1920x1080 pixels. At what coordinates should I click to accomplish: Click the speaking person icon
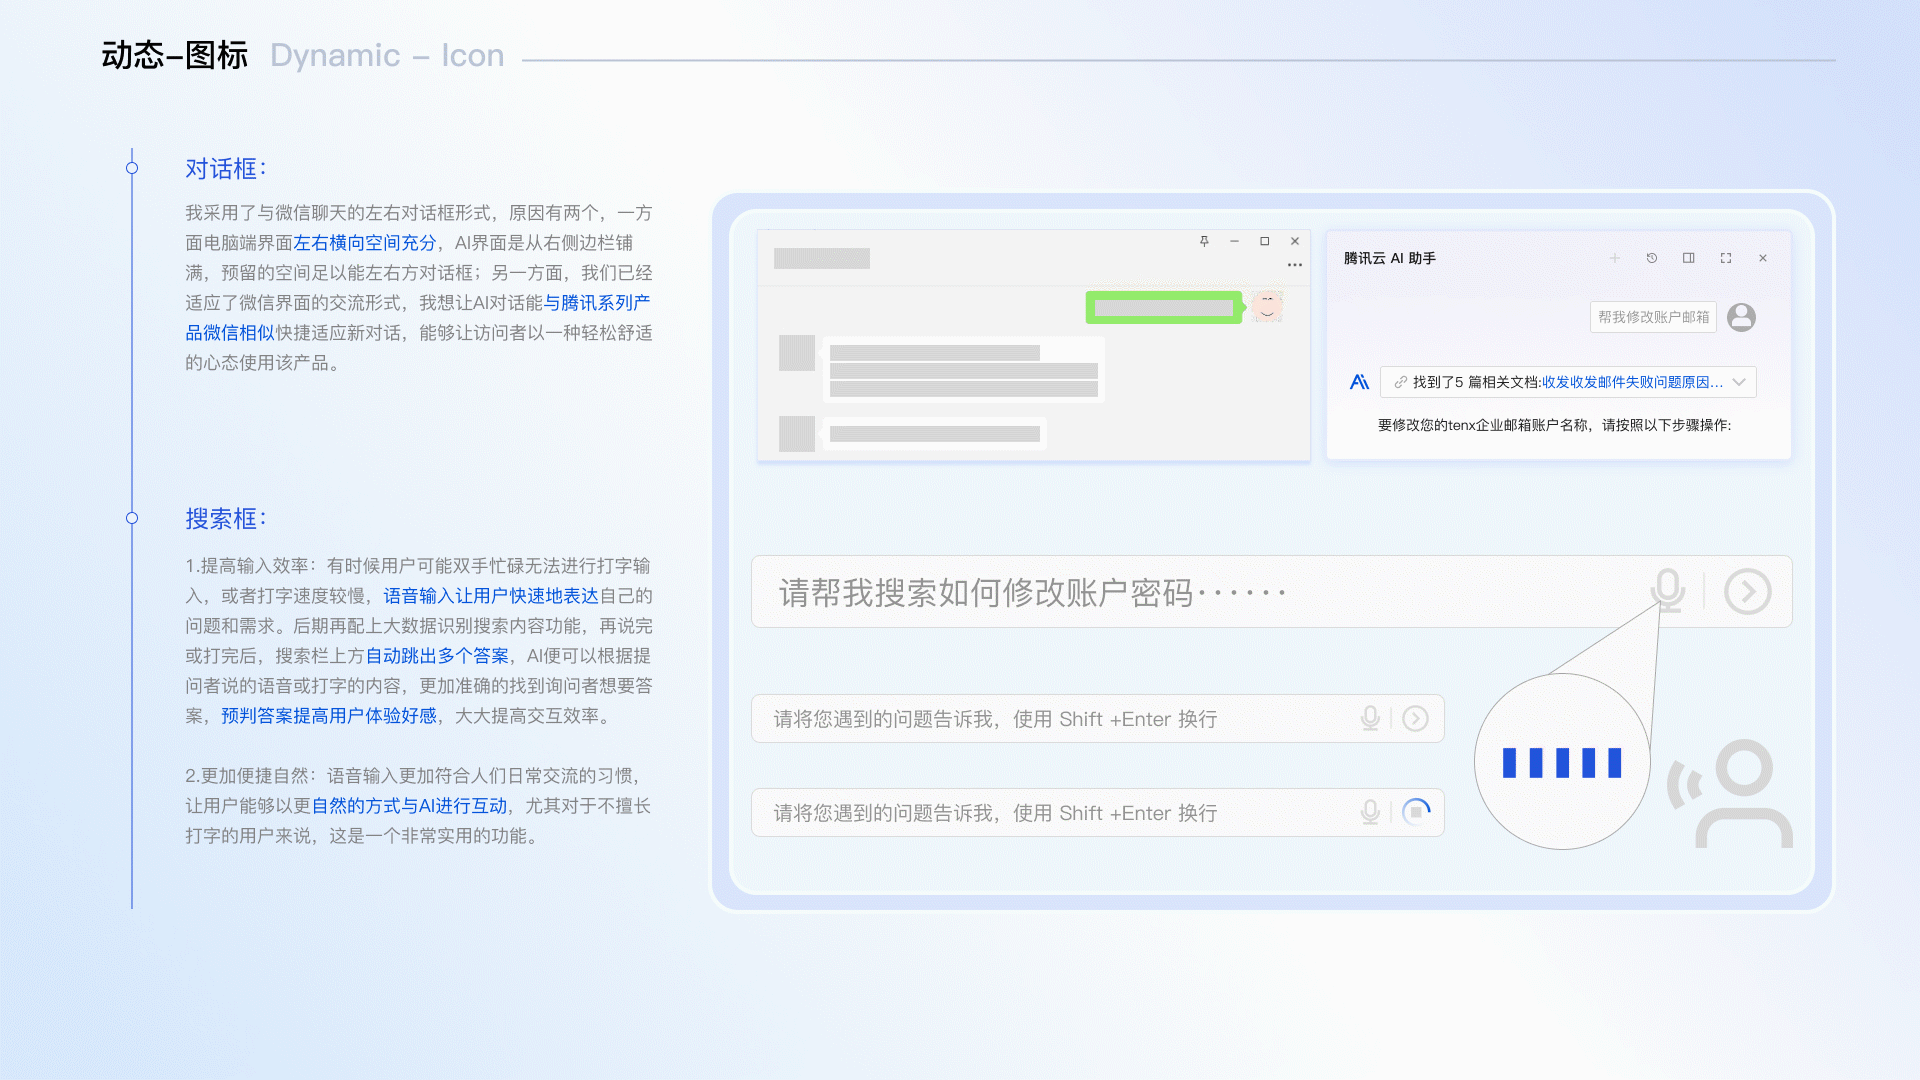1730,794
